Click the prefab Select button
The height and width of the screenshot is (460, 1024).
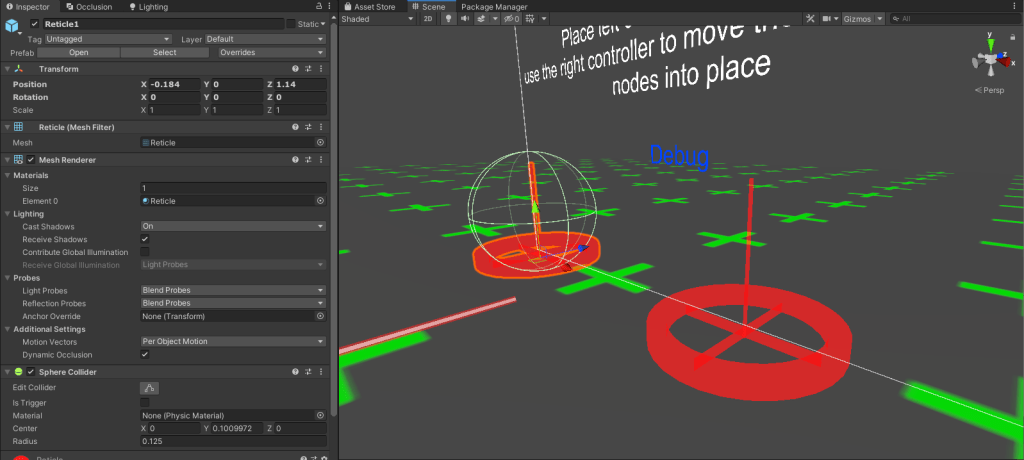point(164,53)
